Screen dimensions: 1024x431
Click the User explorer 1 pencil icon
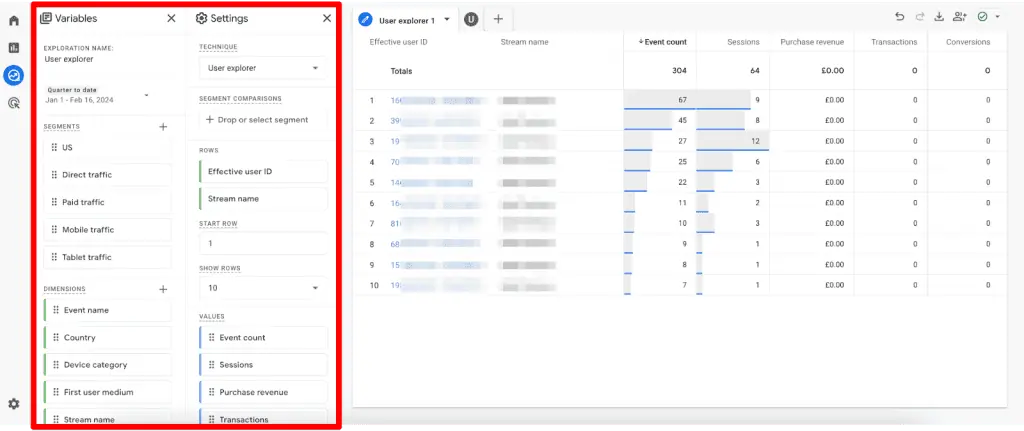pos(366,20)
